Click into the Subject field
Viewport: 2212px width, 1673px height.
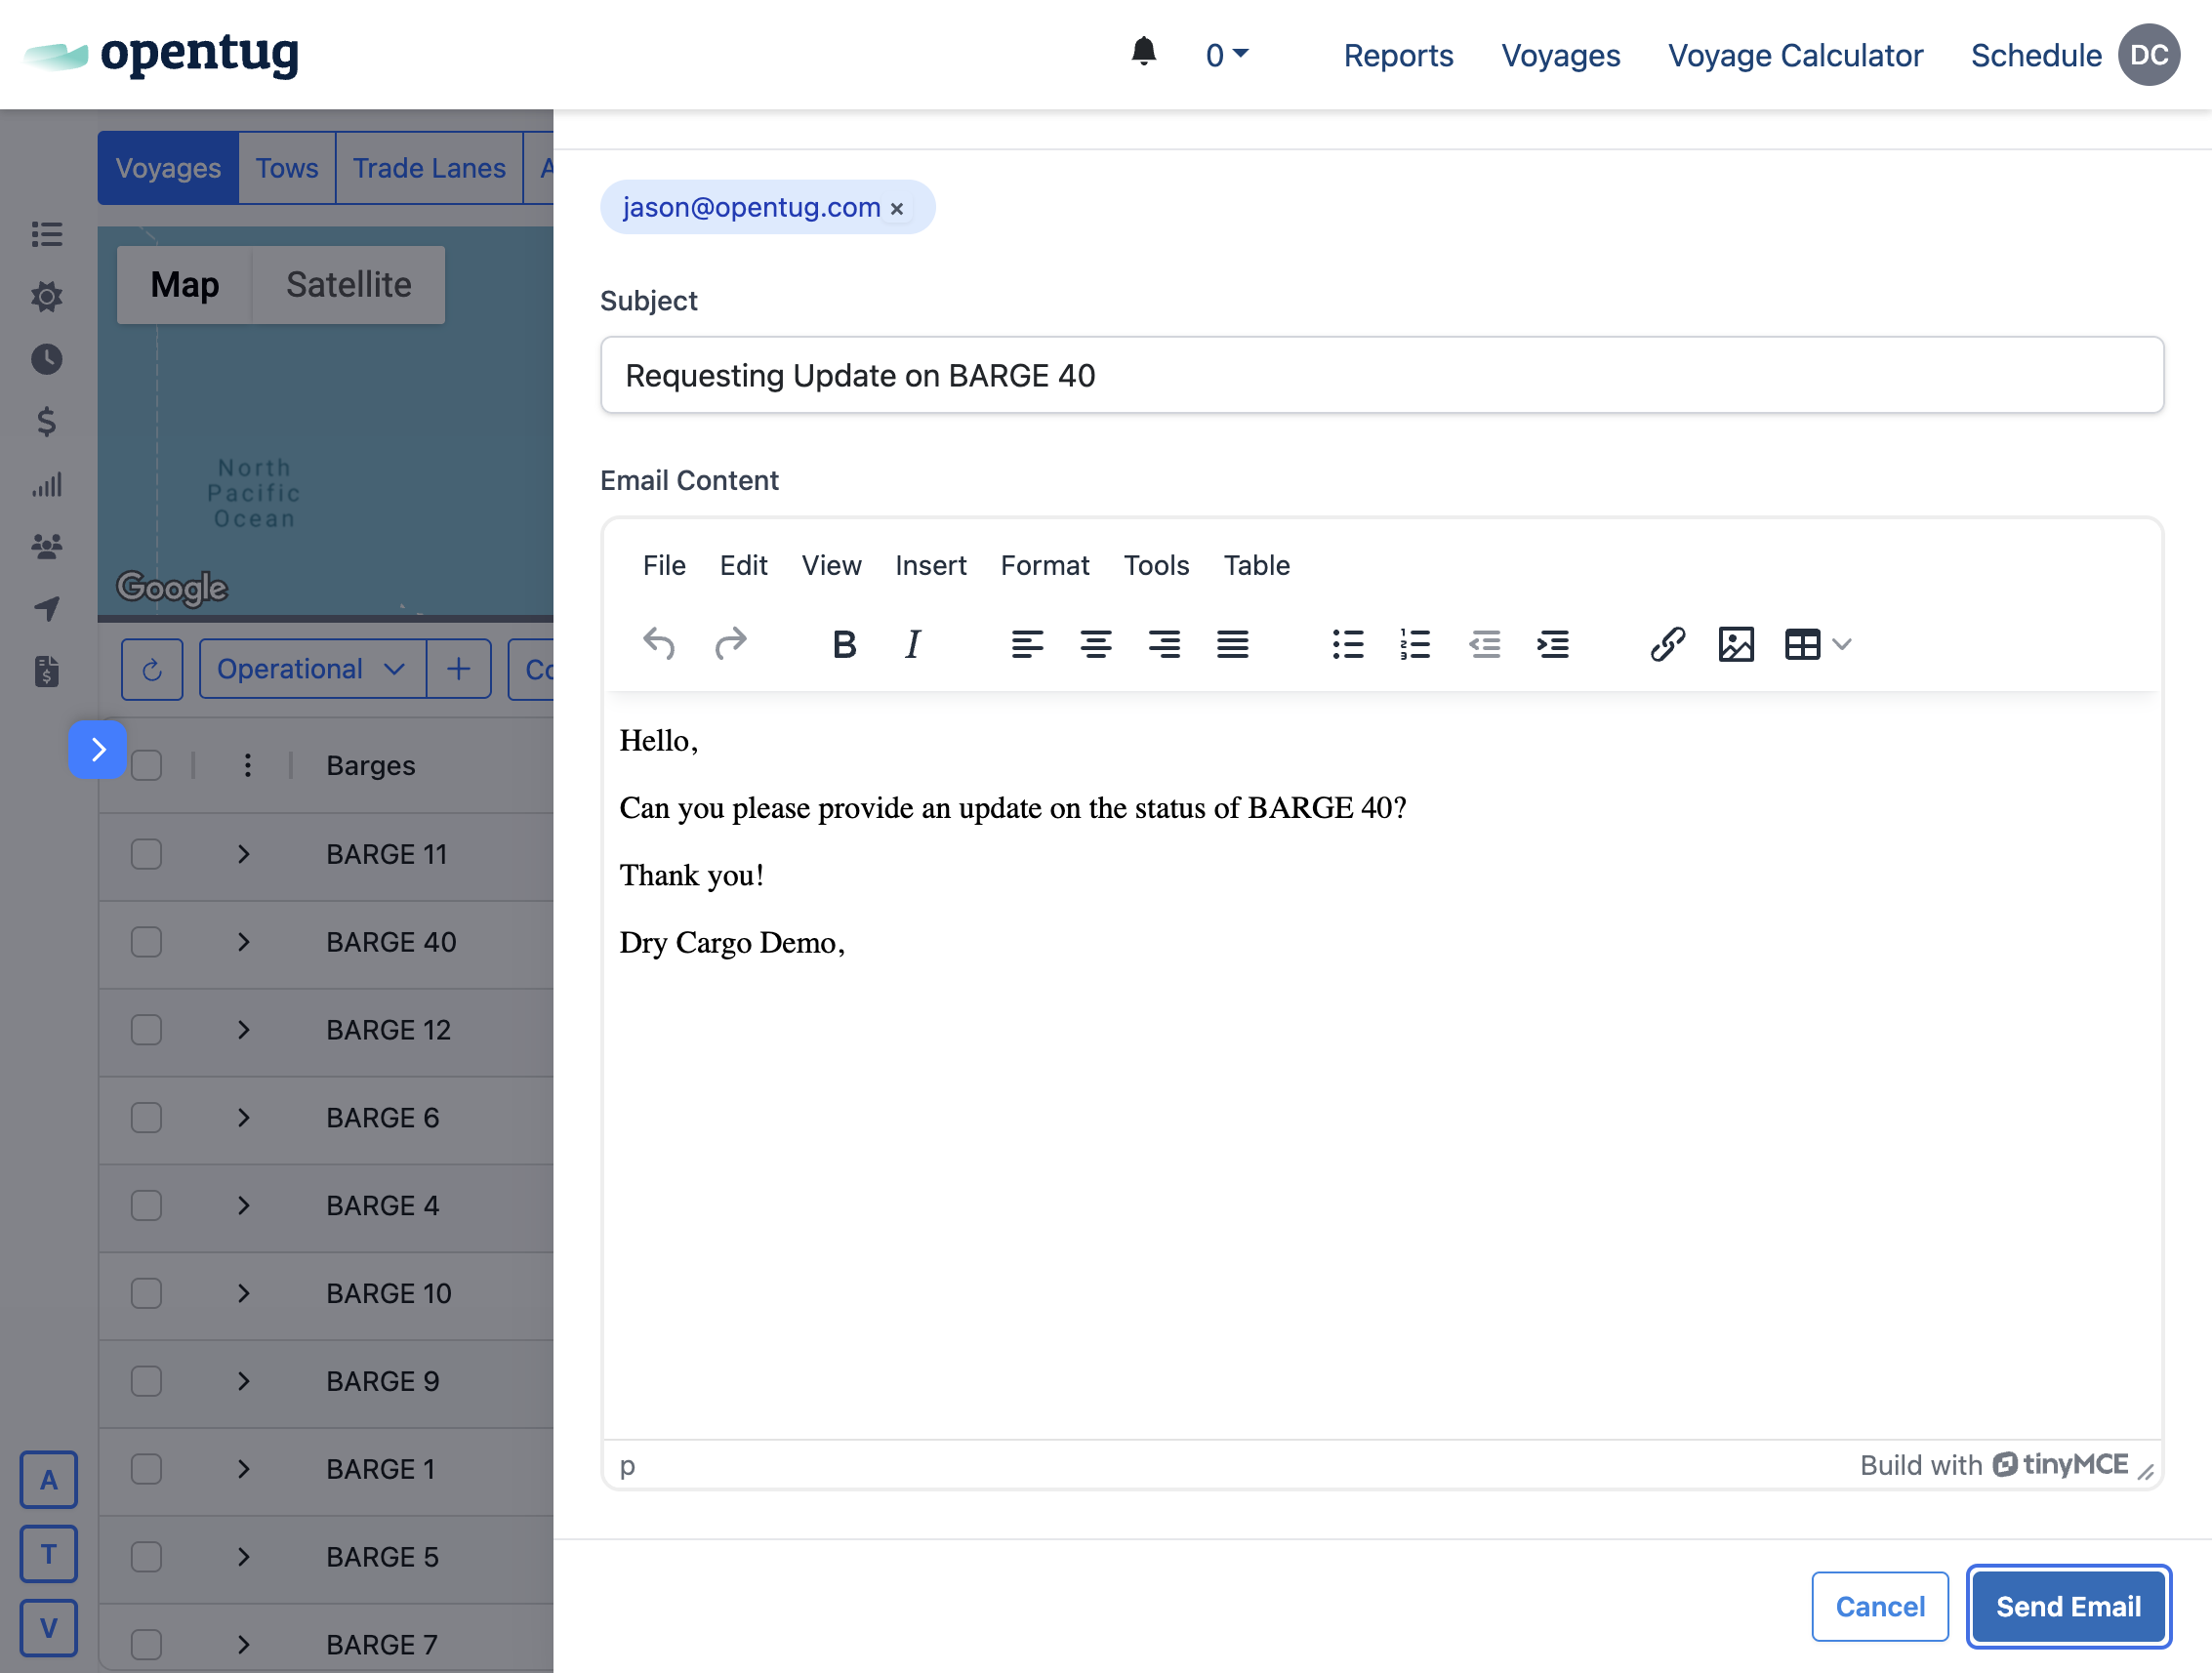coord(1381,376)
